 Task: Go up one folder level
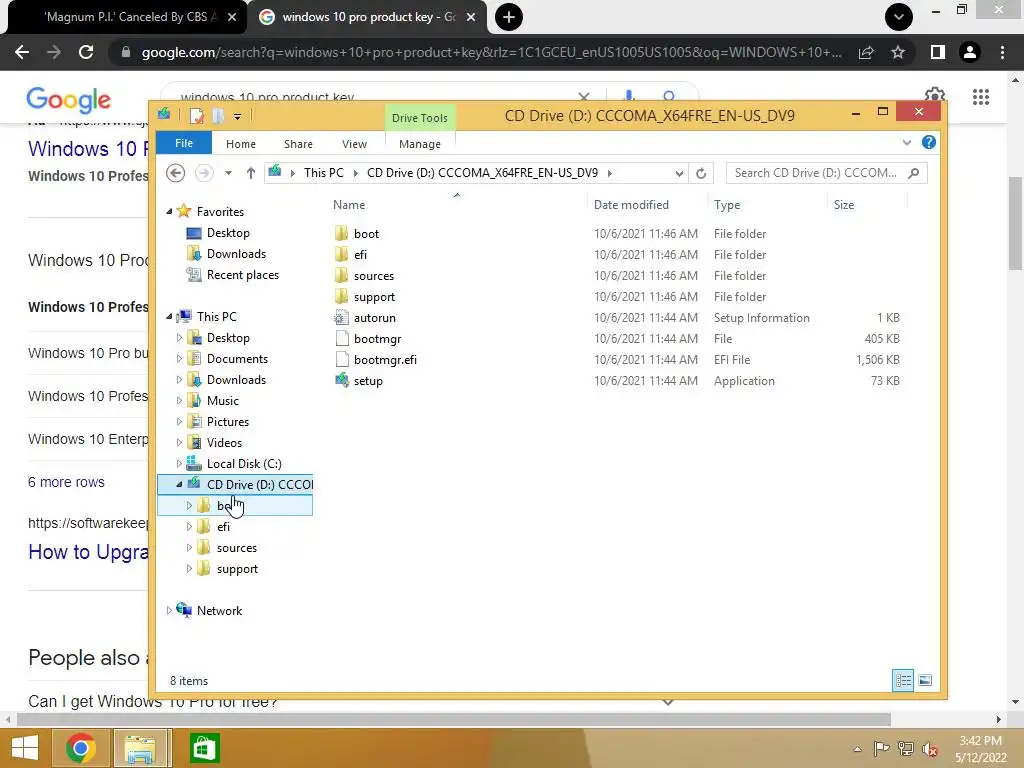coord(251,173)
